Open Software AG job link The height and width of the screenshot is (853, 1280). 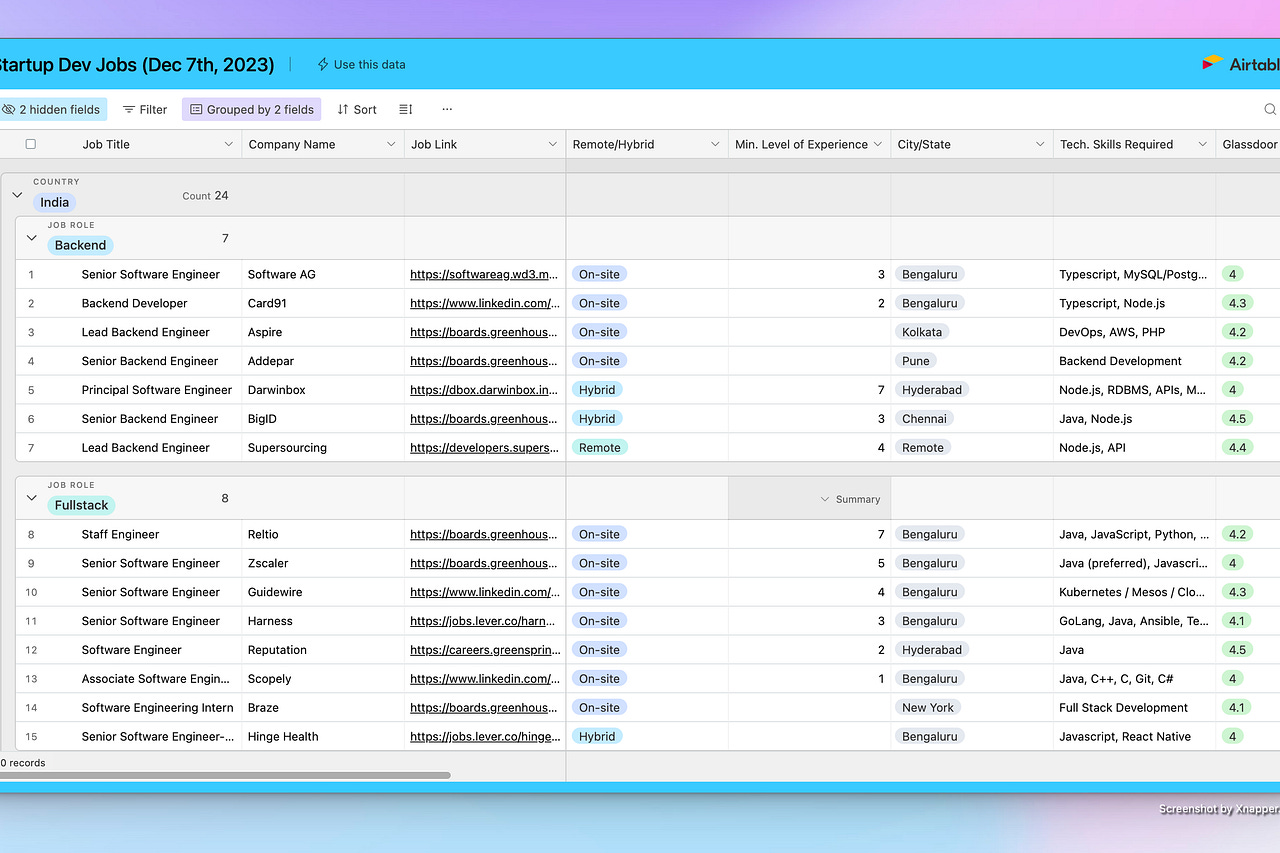click(484, 274)
